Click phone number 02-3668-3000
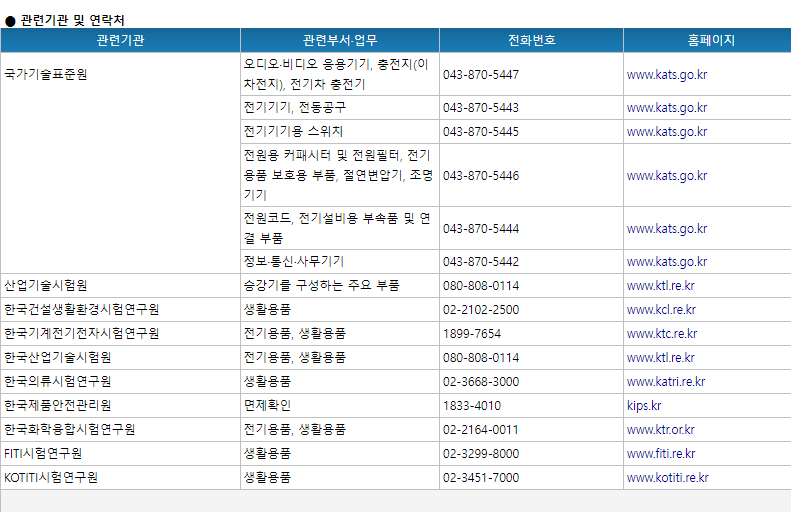The height and width of the screenshot is (512, 791). click(481, 381)
